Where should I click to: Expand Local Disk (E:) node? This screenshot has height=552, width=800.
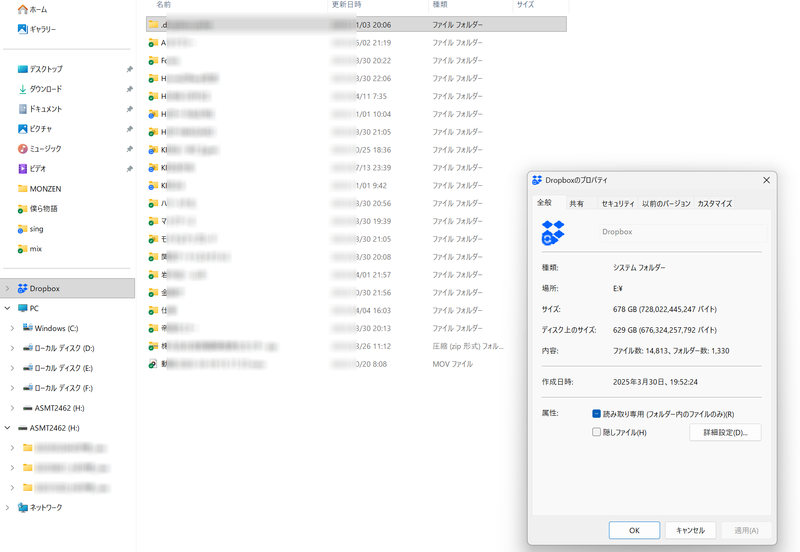coord(12,368)
